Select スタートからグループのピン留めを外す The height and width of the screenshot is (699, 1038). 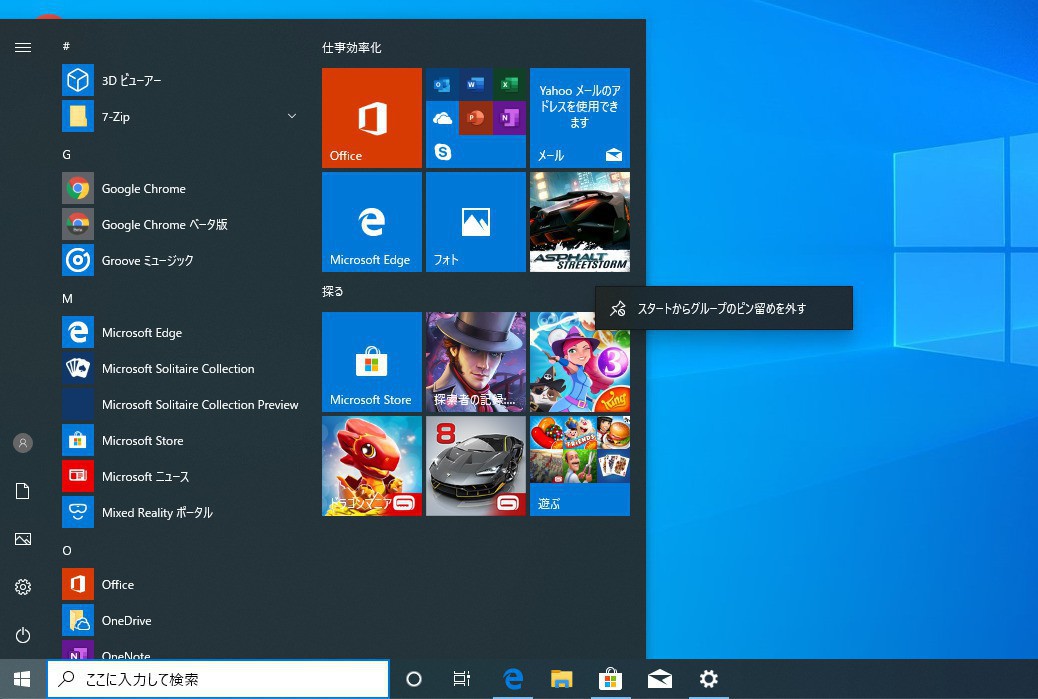[723, 308]
